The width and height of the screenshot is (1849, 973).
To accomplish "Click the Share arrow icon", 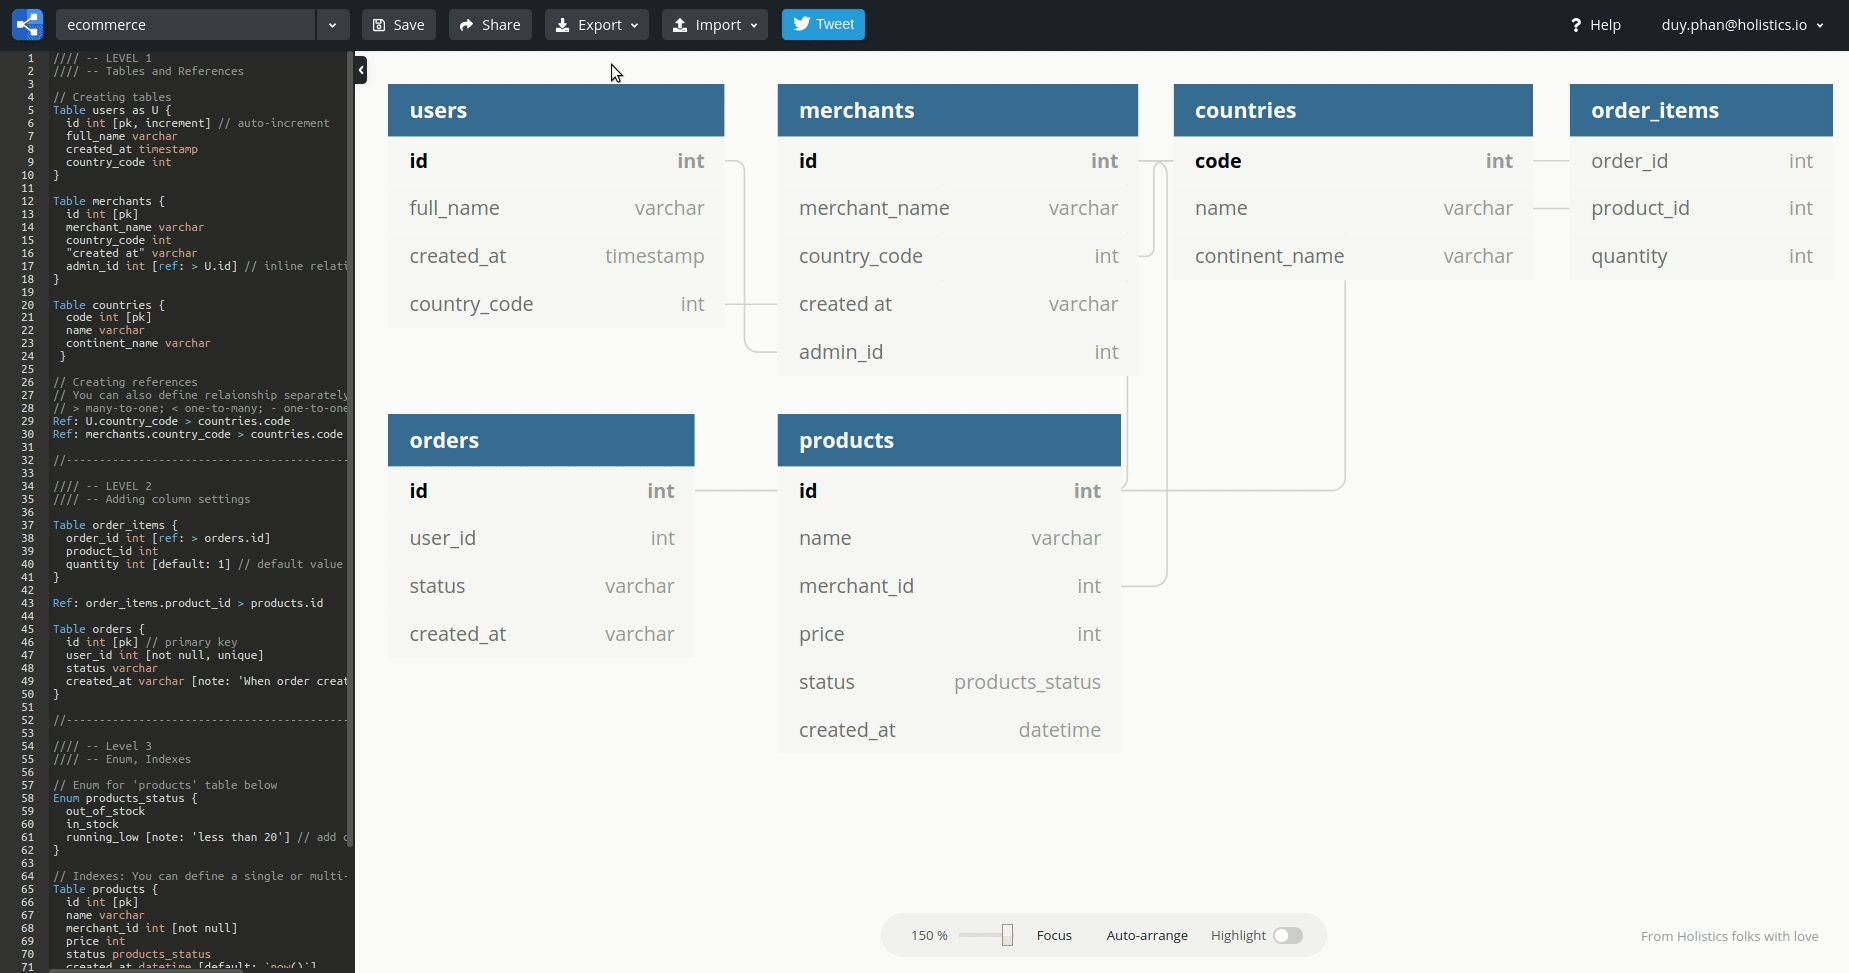I will coord(466,24).
